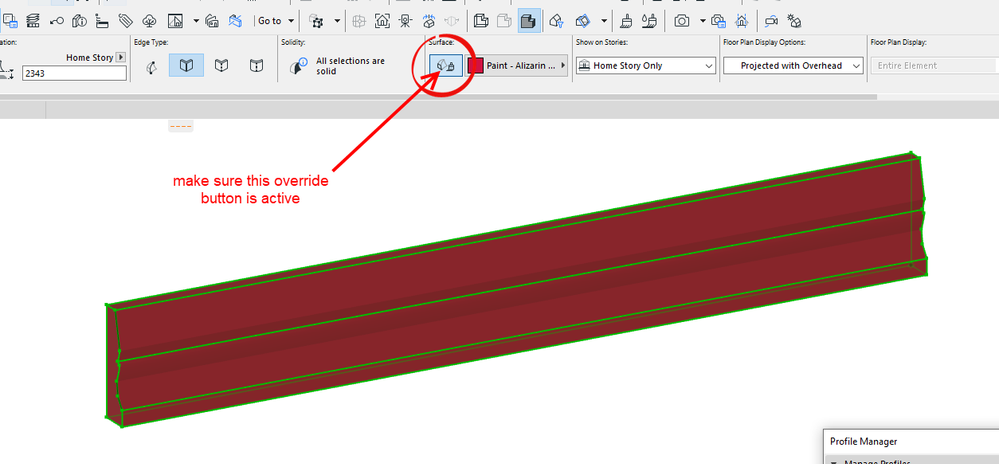Select the red morph beam in 3D view

(x=516, y=290)
